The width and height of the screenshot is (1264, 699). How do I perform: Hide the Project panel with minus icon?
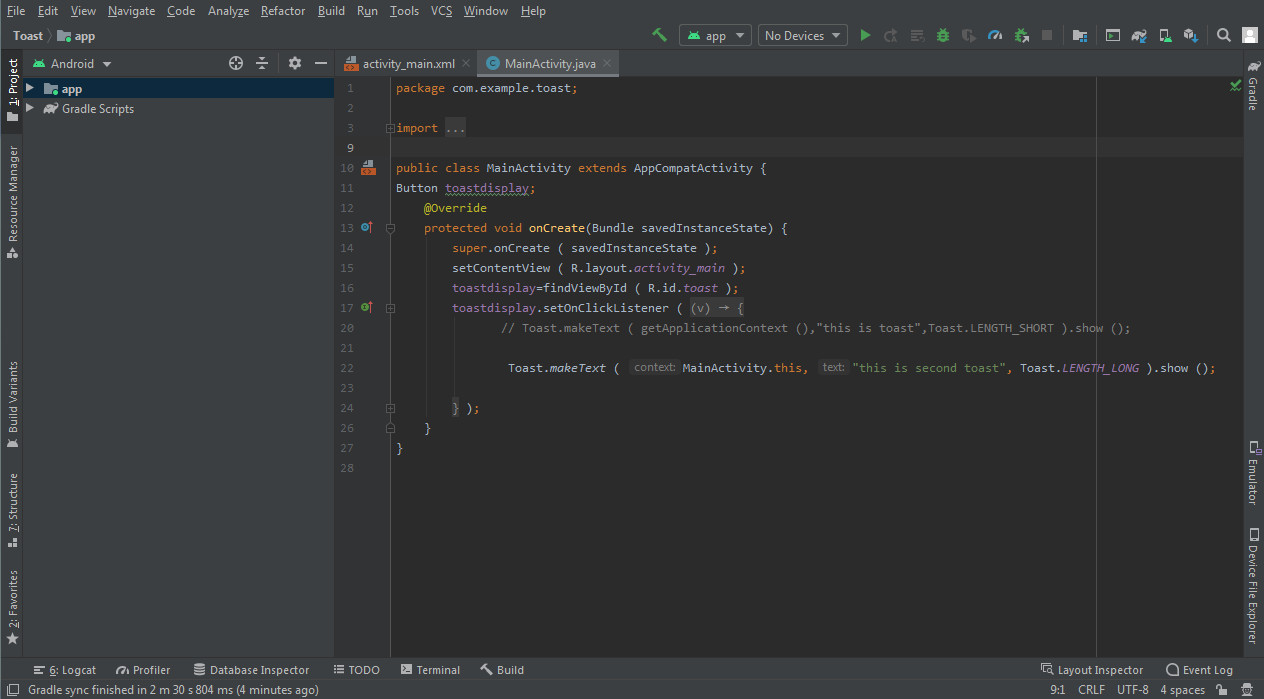coord(321,63)
